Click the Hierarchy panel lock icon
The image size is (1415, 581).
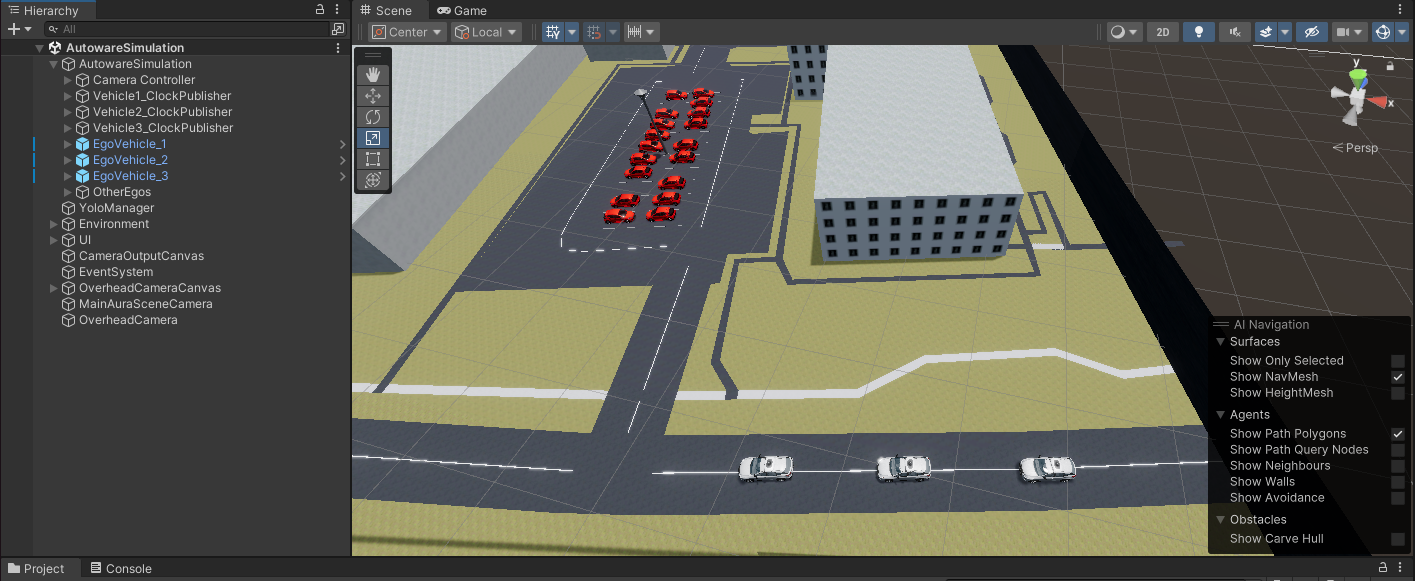[x=320, y=9]
